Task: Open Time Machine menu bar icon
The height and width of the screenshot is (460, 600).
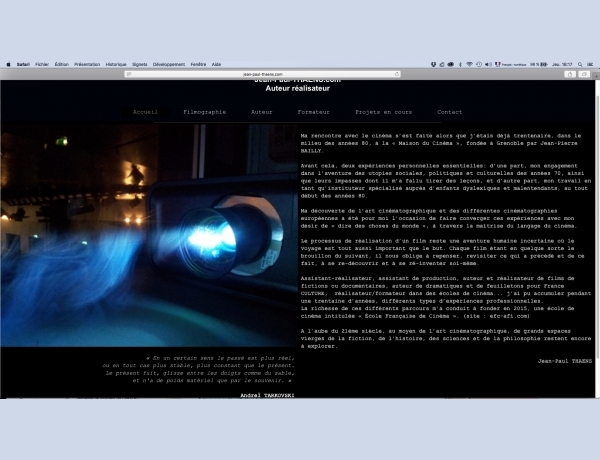Action: [x=479, y=64]
